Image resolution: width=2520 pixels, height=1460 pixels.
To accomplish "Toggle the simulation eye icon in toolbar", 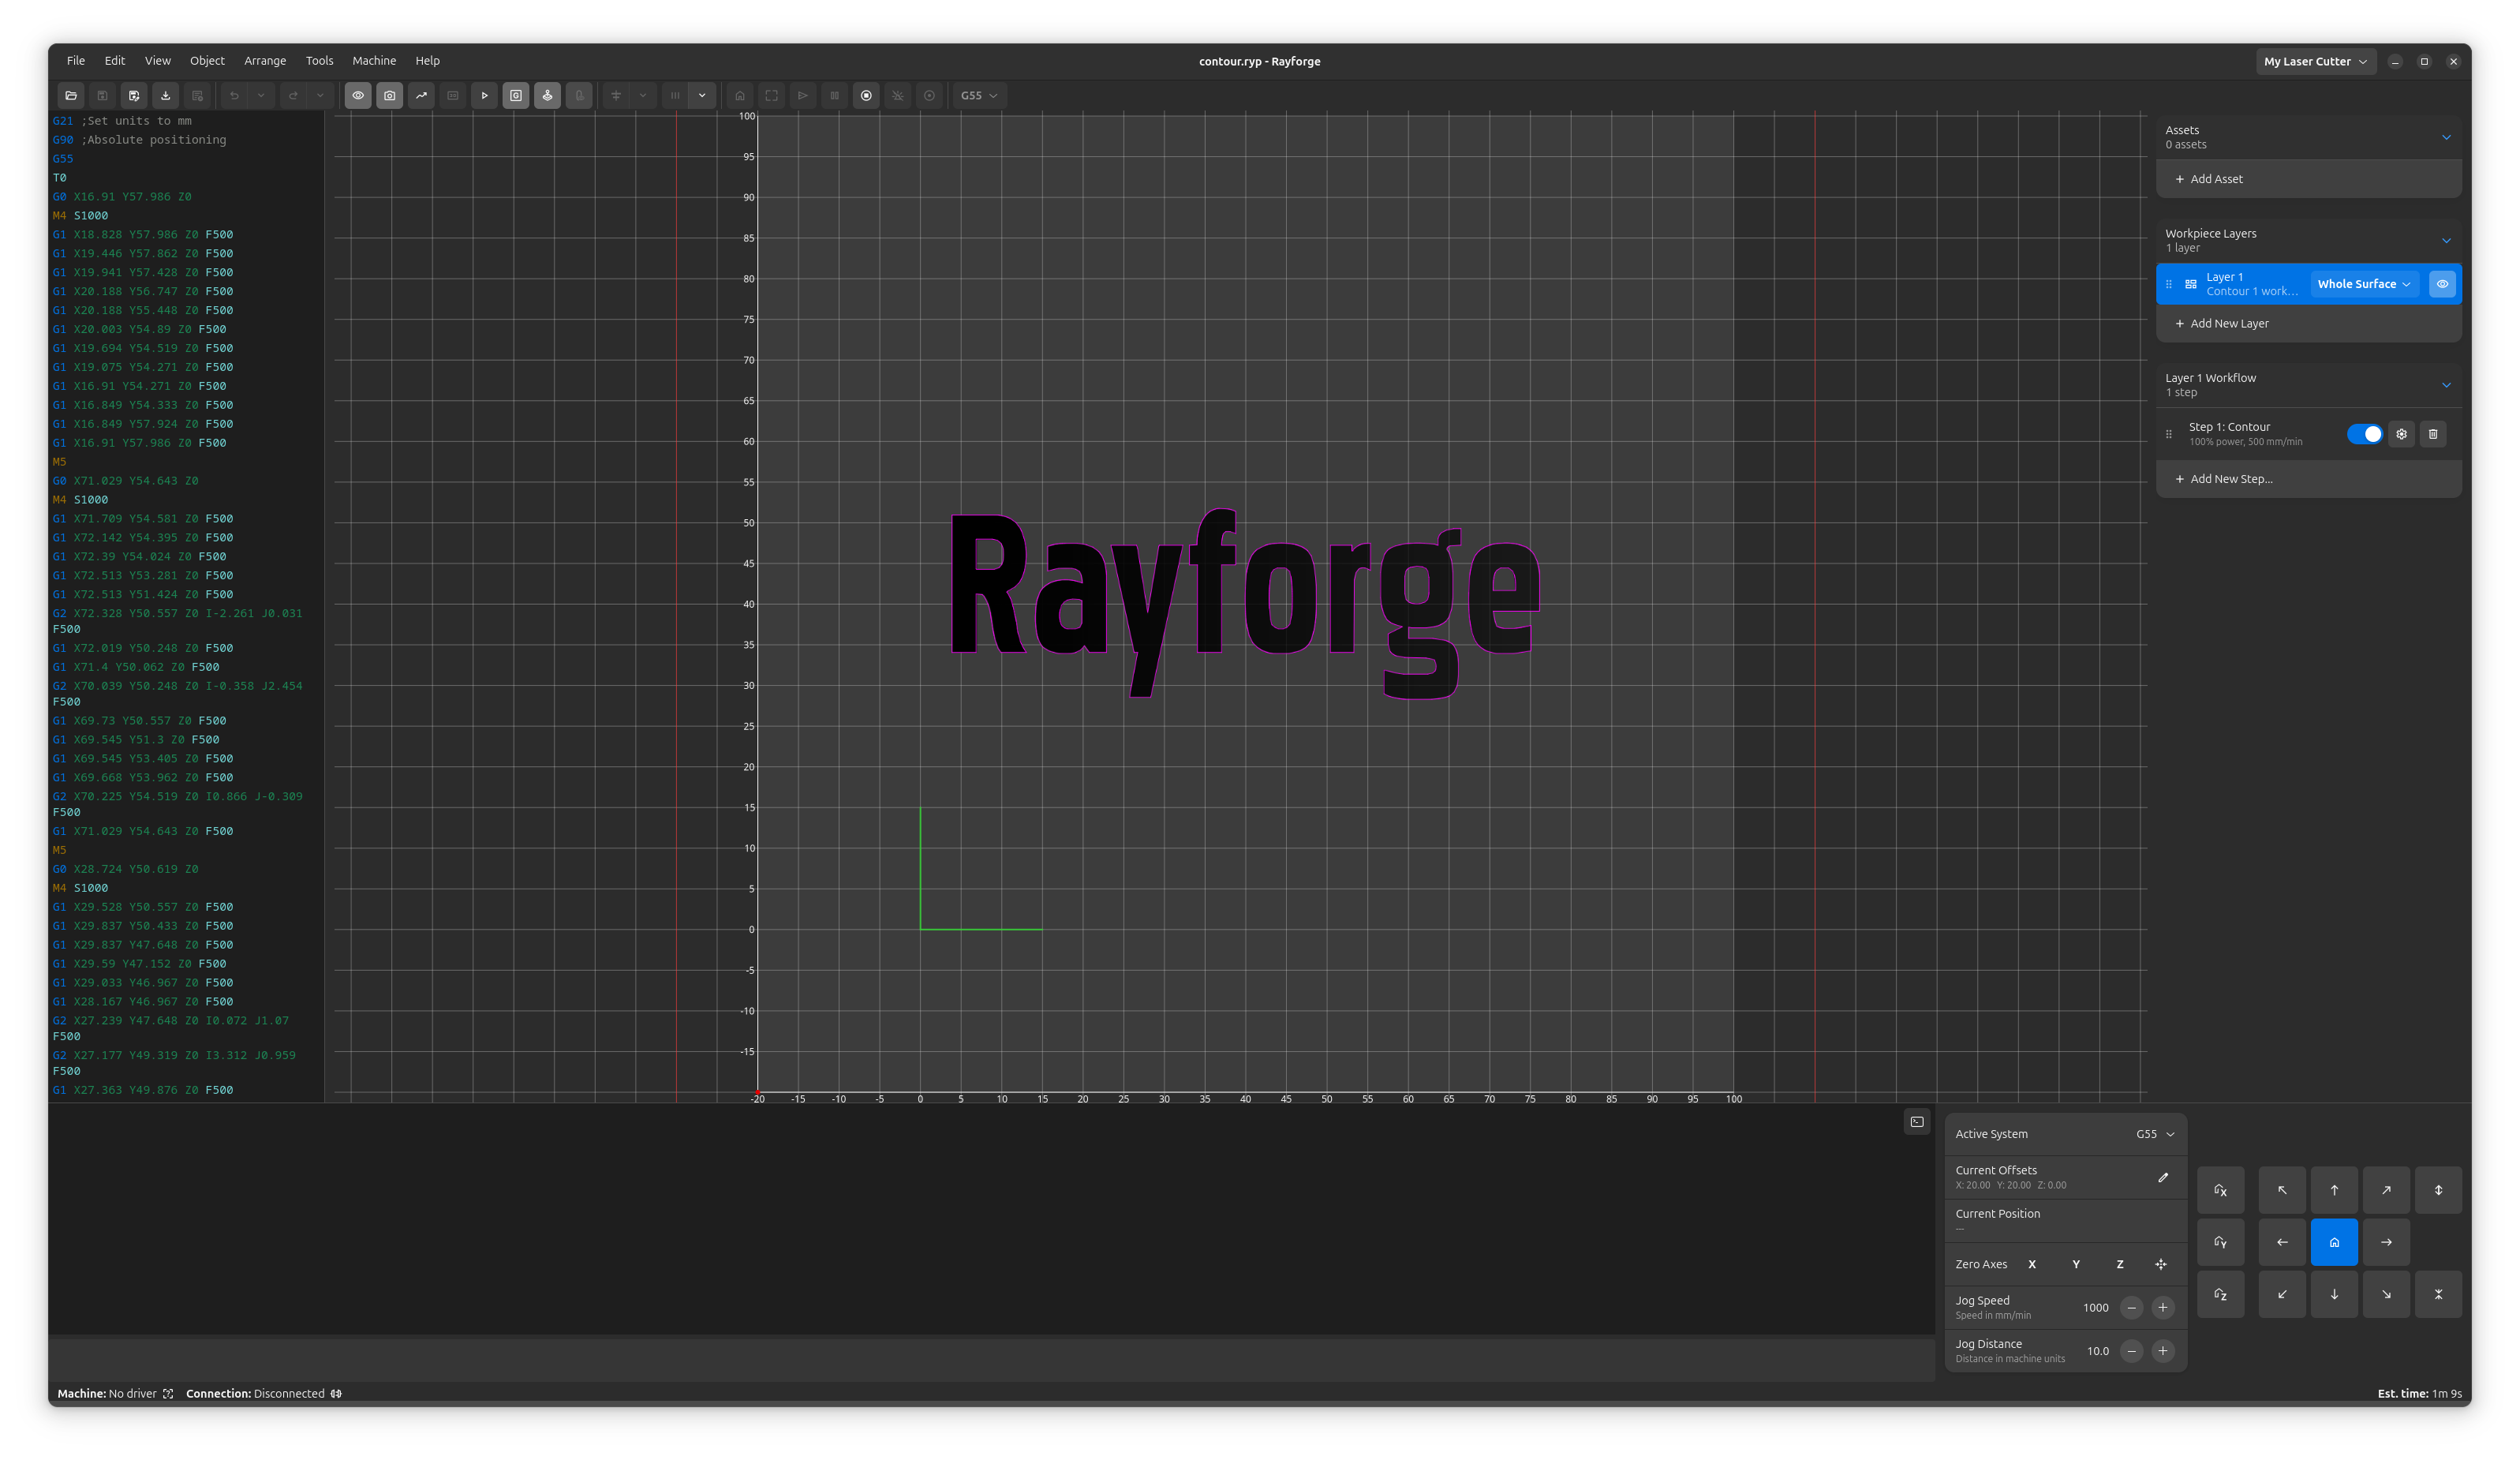I will tap(357, 95).
